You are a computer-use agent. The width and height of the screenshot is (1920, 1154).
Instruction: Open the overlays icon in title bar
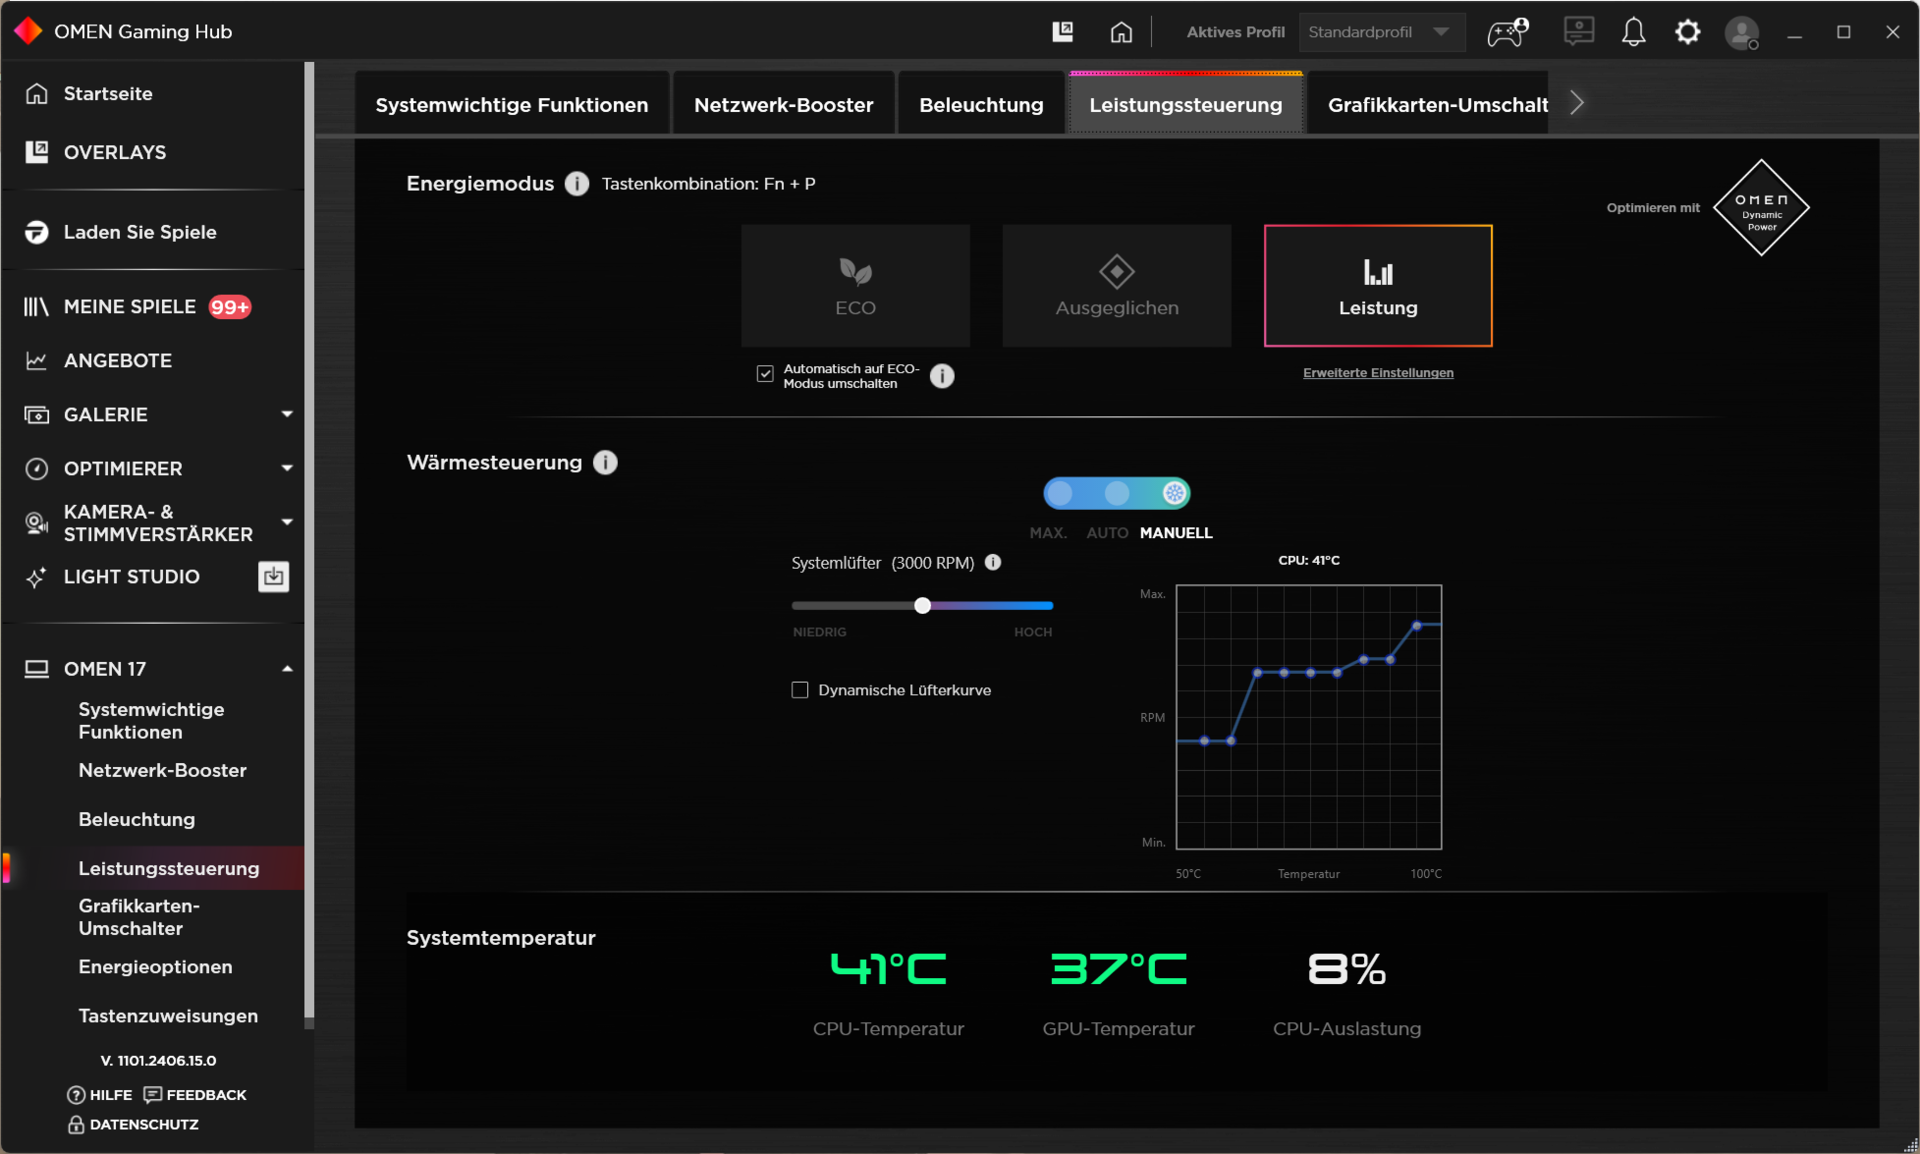point(1062,32)
